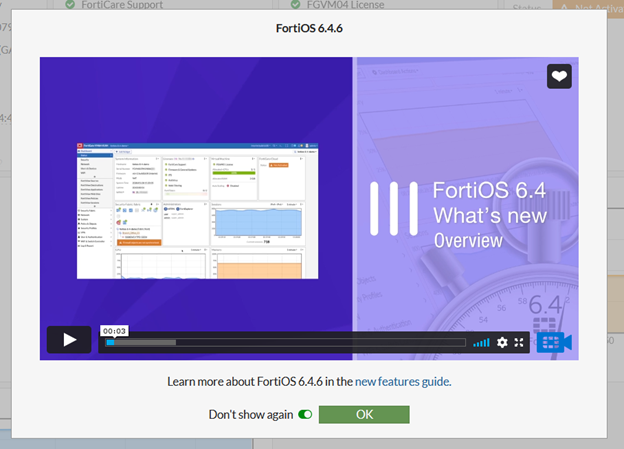Toggle the Don't show again switch
This screenshot has height=449, width=624.
(305, 414)
